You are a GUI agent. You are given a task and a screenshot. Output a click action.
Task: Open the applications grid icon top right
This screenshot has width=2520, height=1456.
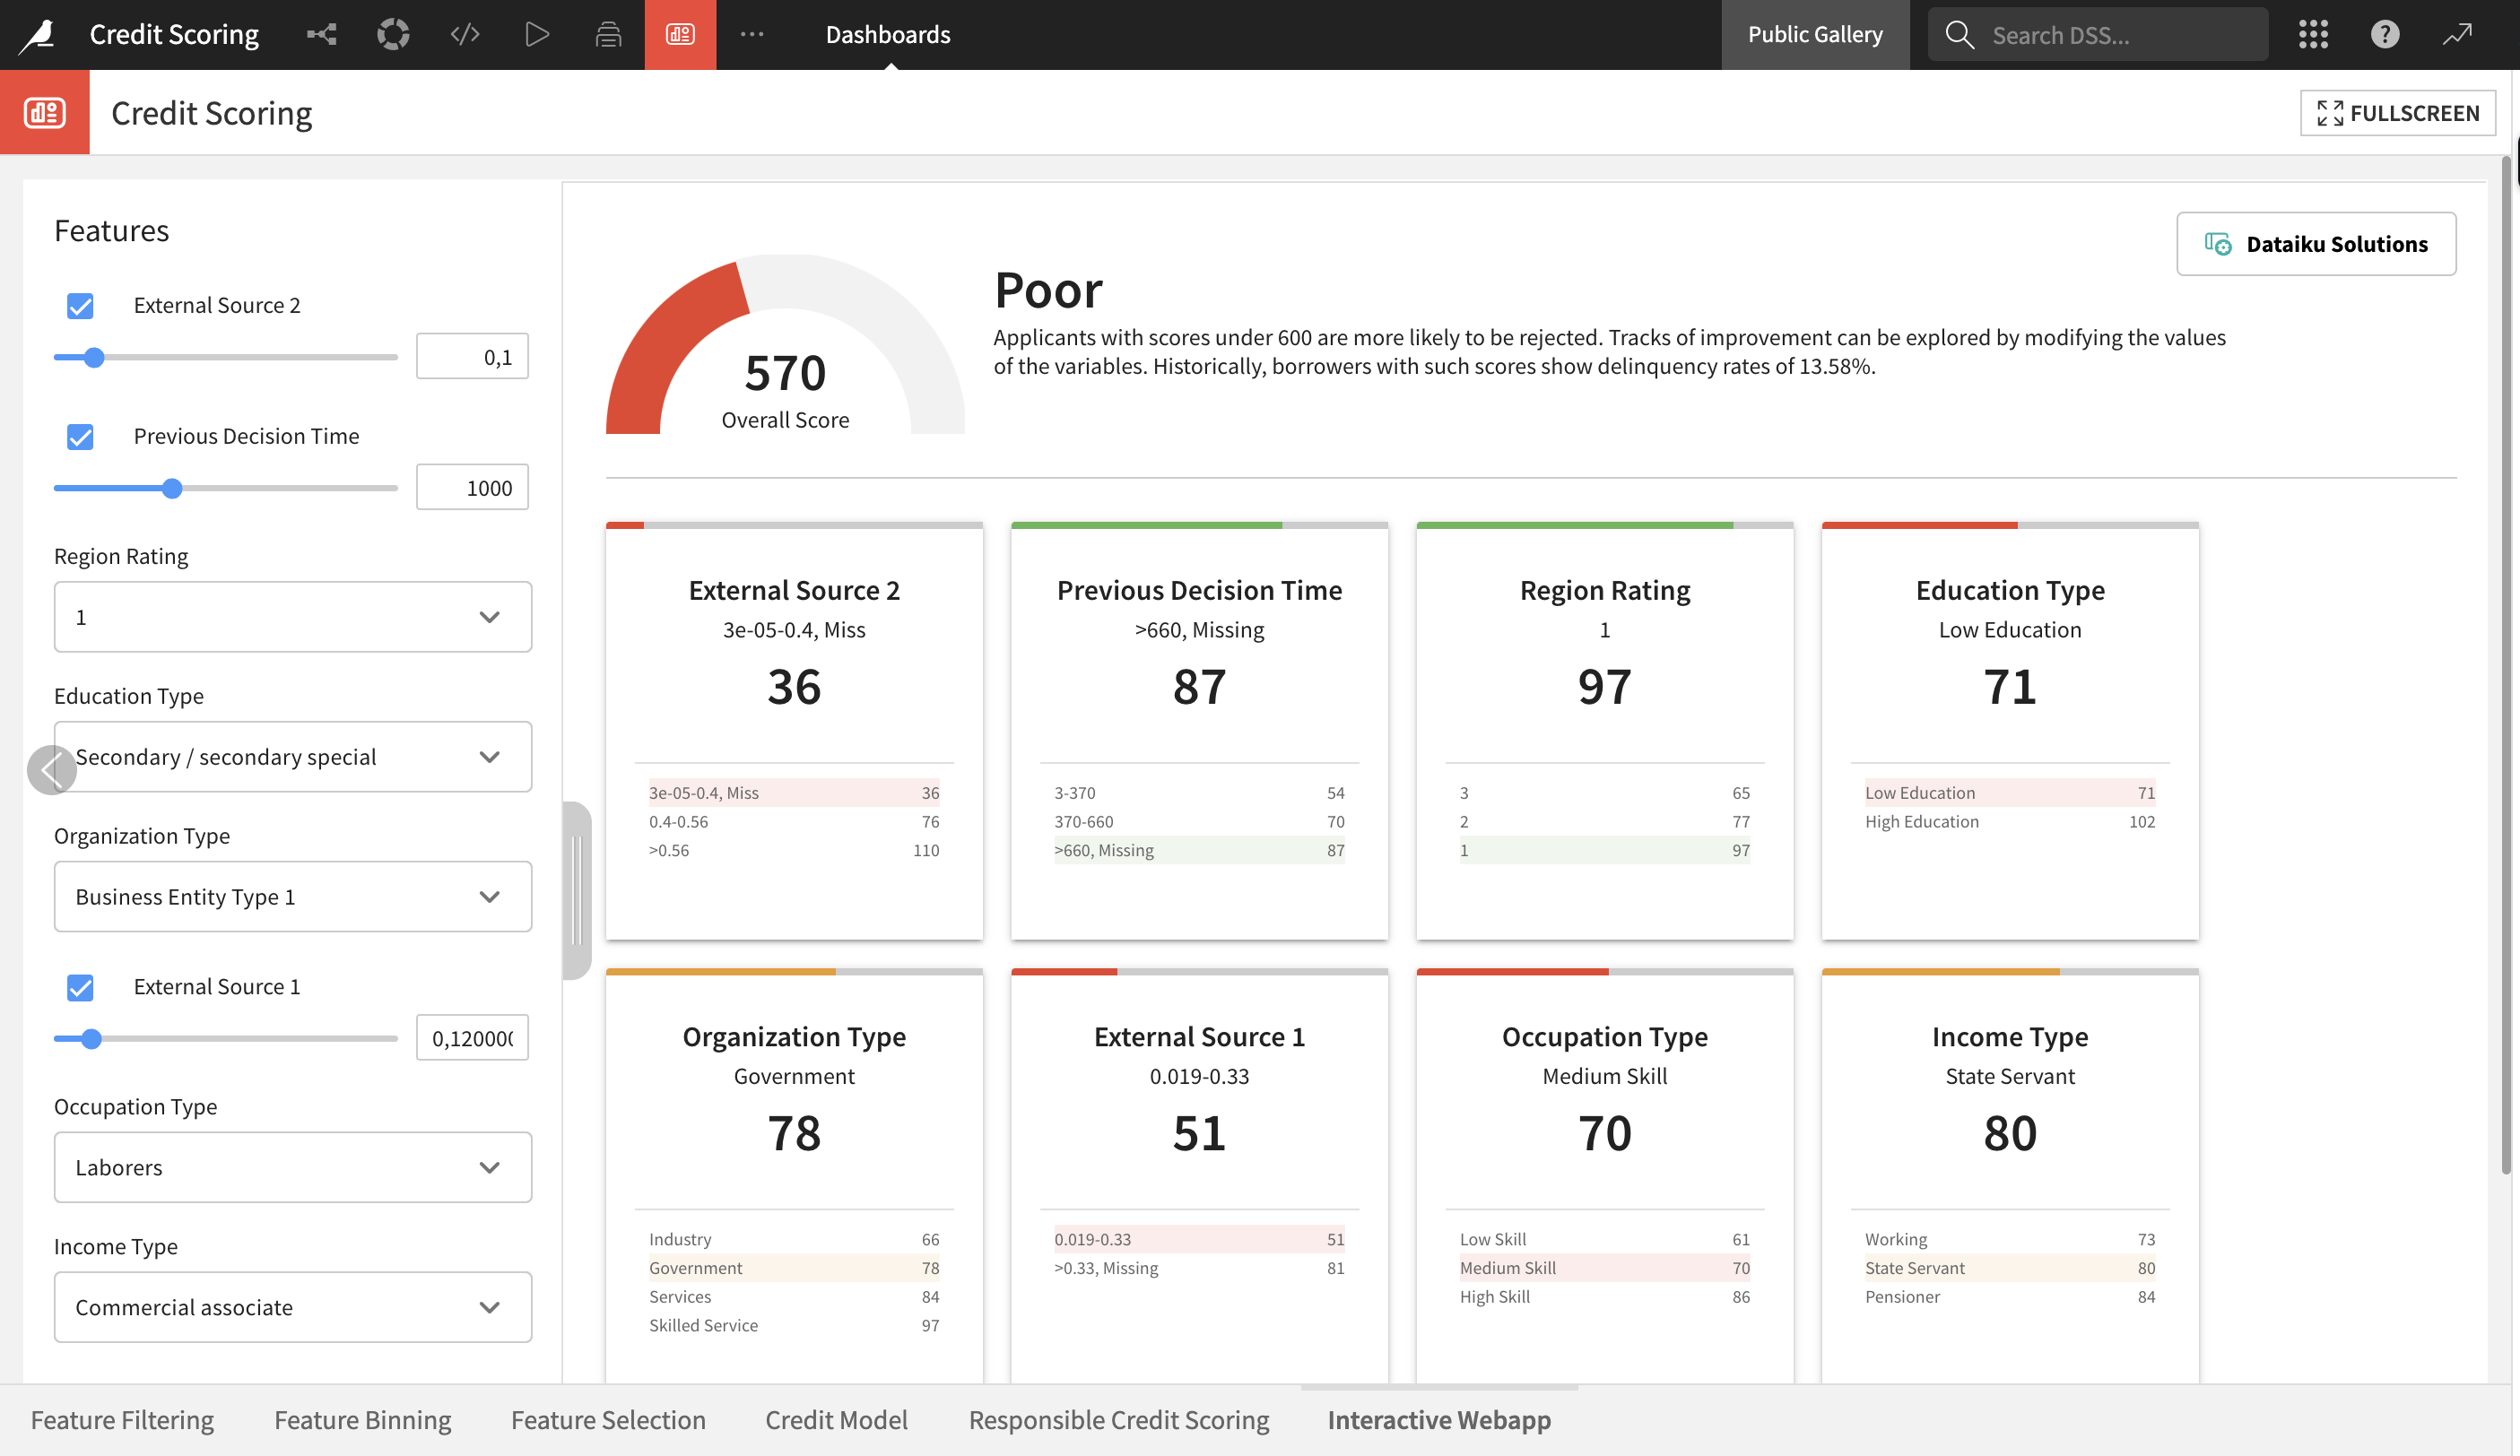point(2313,33)
